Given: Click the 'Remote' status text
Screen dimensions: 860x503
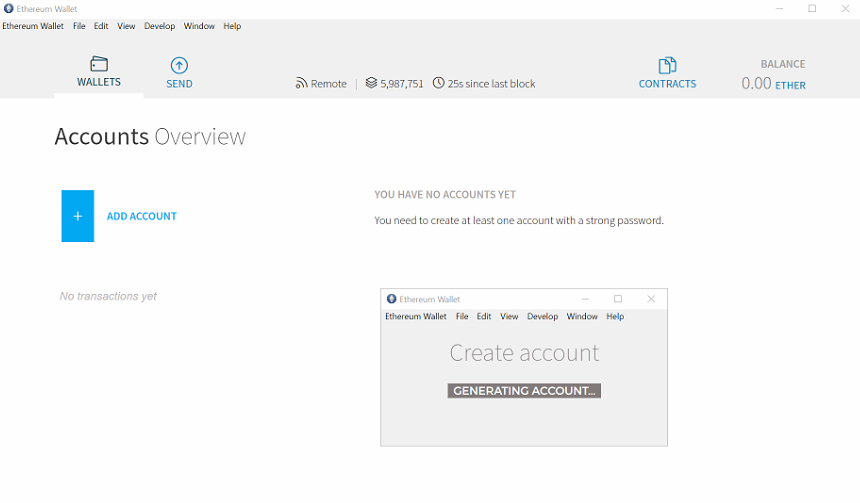Looking at the screenshot, I should click(329, 84).
